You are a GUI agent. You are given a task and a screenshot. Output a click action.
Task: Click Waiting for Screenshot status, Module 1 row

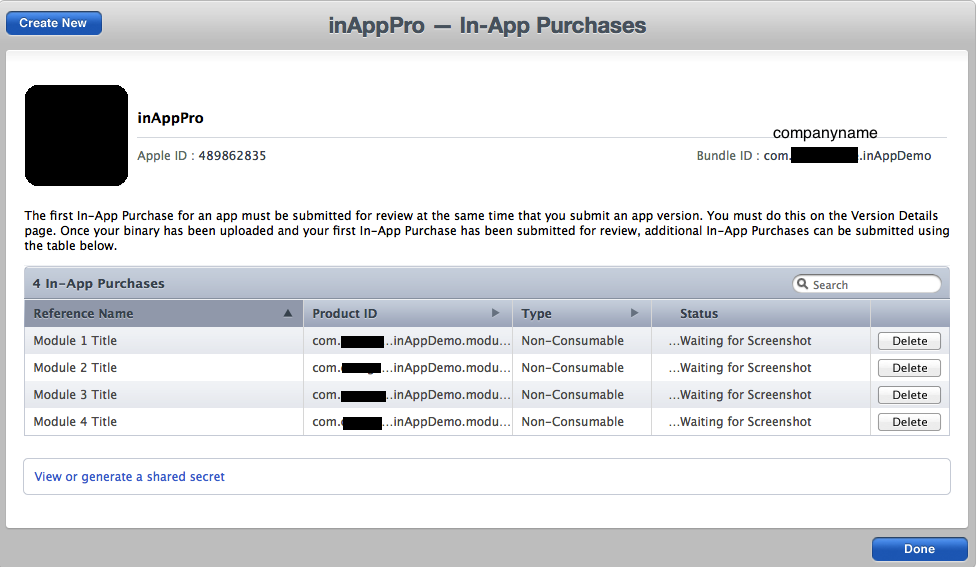tap(740, 341)
